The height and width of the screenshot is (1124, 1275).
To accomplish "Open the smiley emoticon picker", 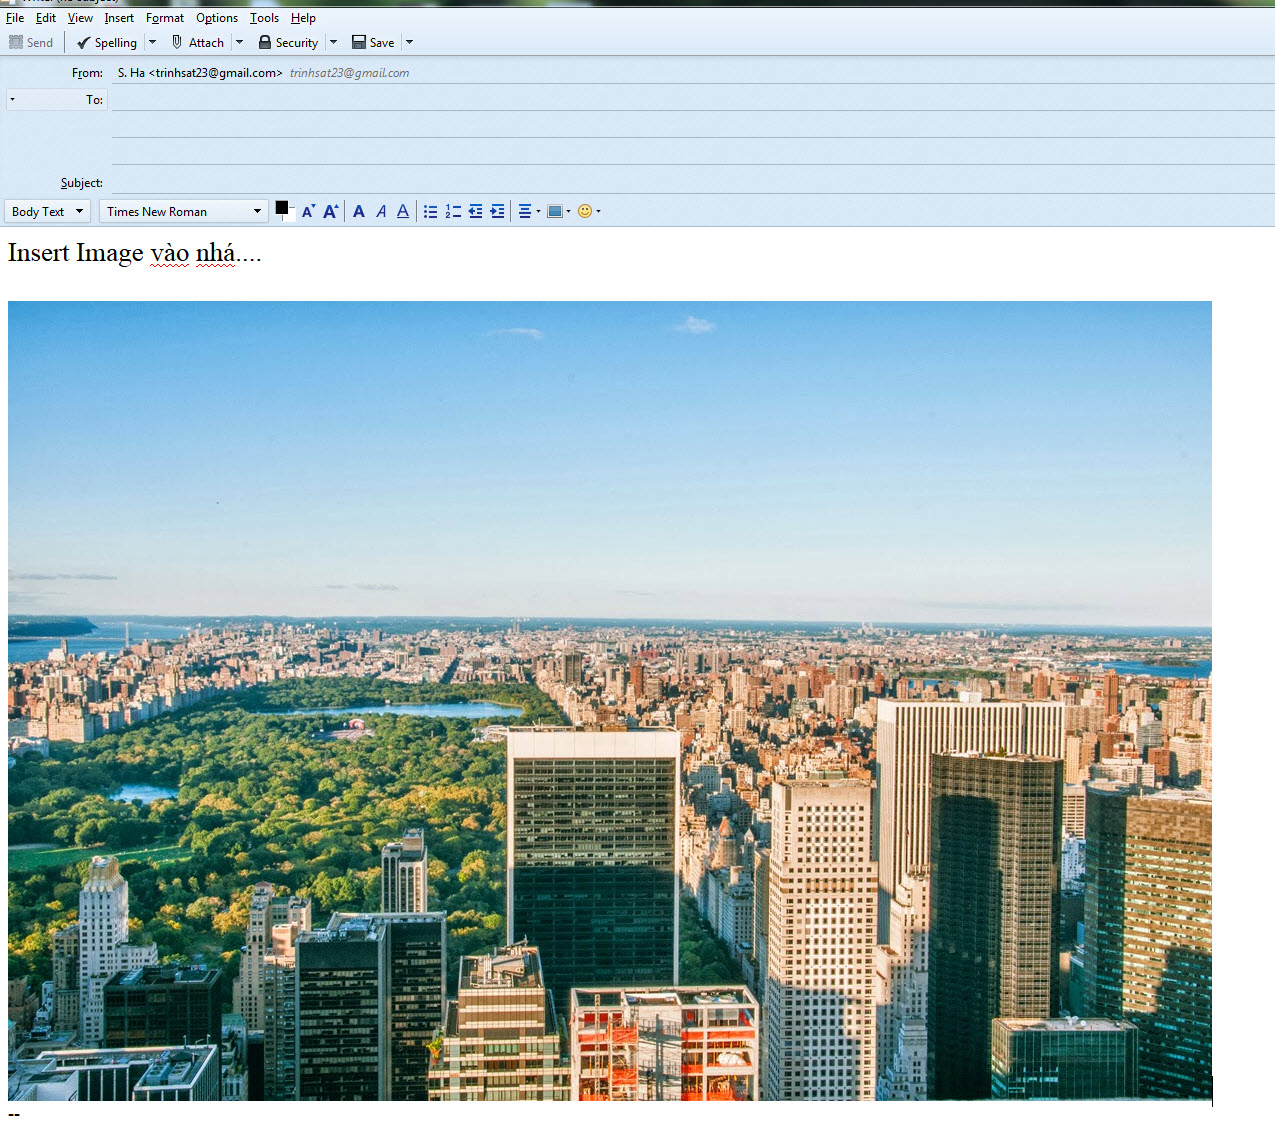I will (589, 211).
